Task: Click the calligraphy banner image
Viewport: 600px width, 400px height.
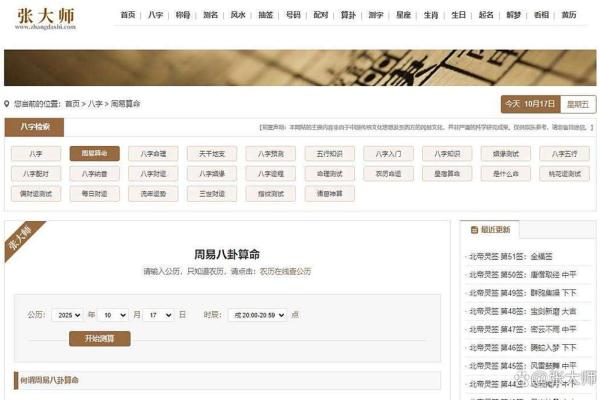Action: (x=300, y=68)
